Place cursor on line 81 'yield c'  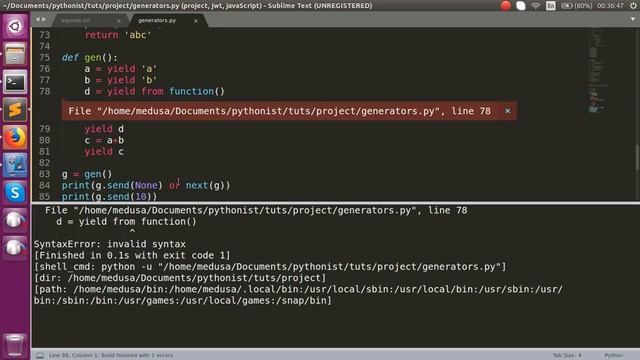coord(104,152)
